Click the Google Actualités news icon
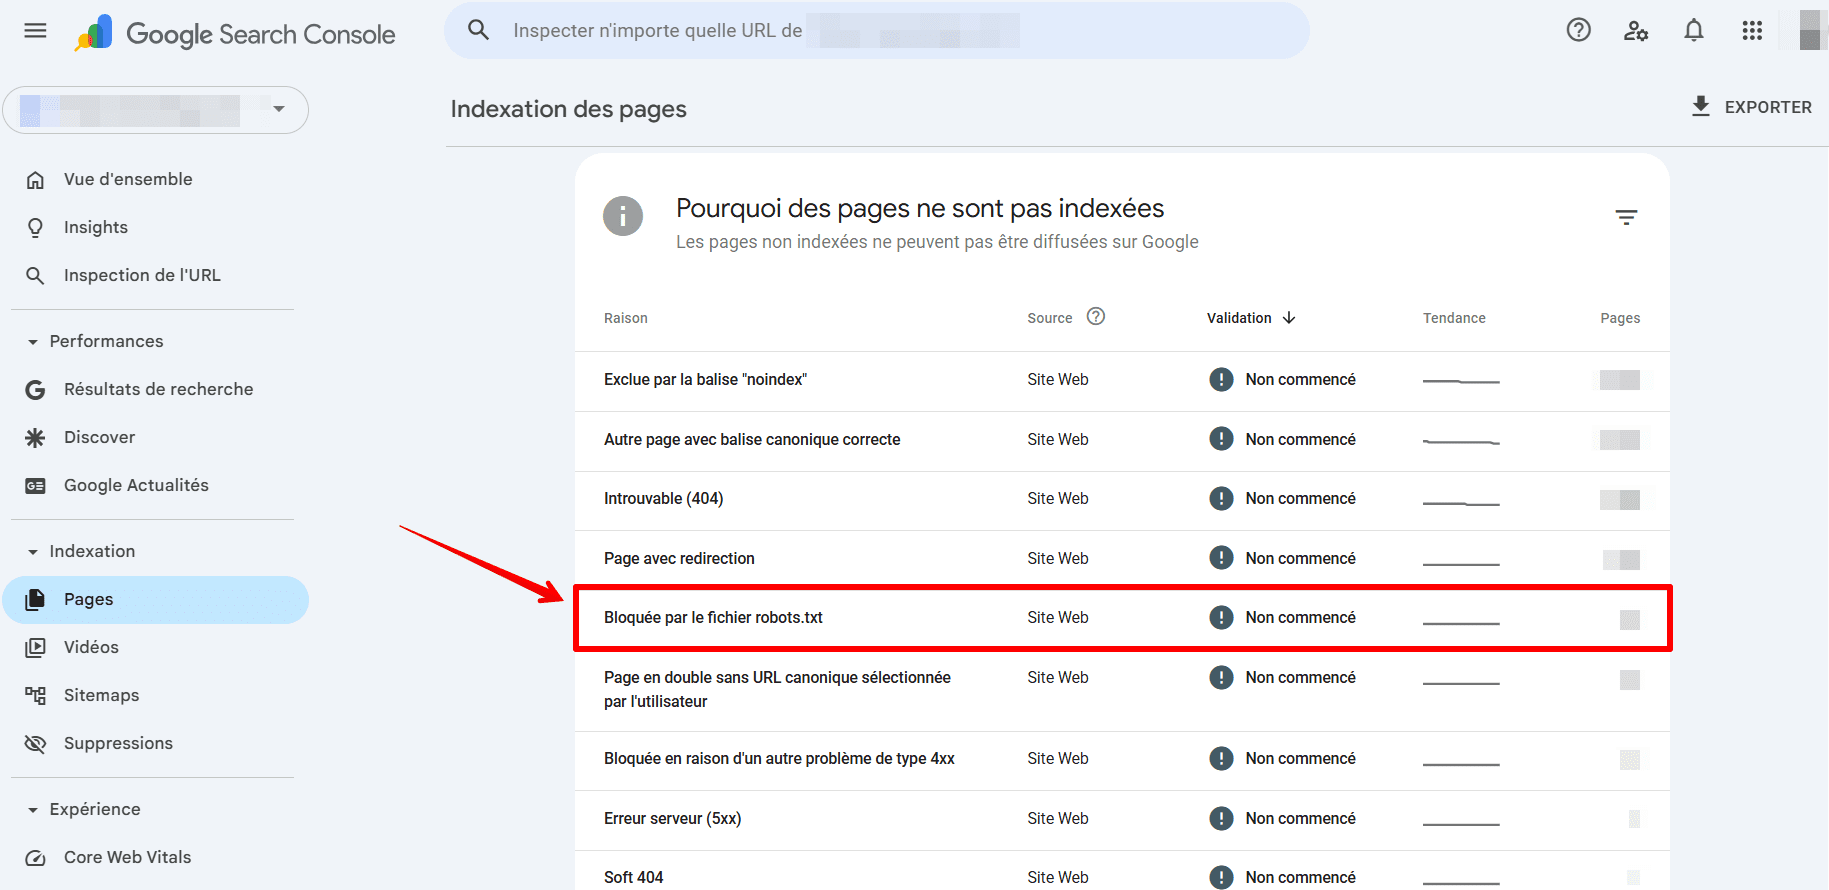Viewport: 1829px width, 890px height. tap(35, 486)
